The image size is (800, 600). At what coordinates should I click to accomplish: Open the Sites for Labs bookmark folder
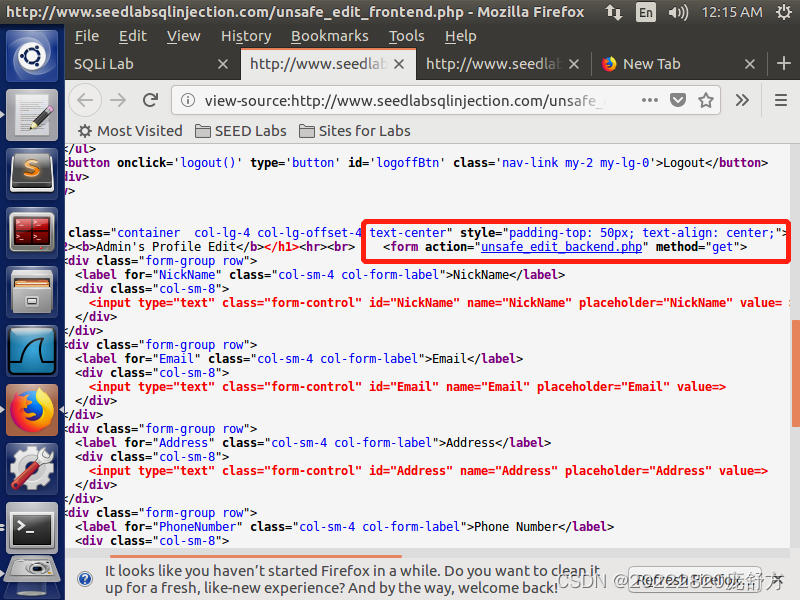[x=355, y=131]
